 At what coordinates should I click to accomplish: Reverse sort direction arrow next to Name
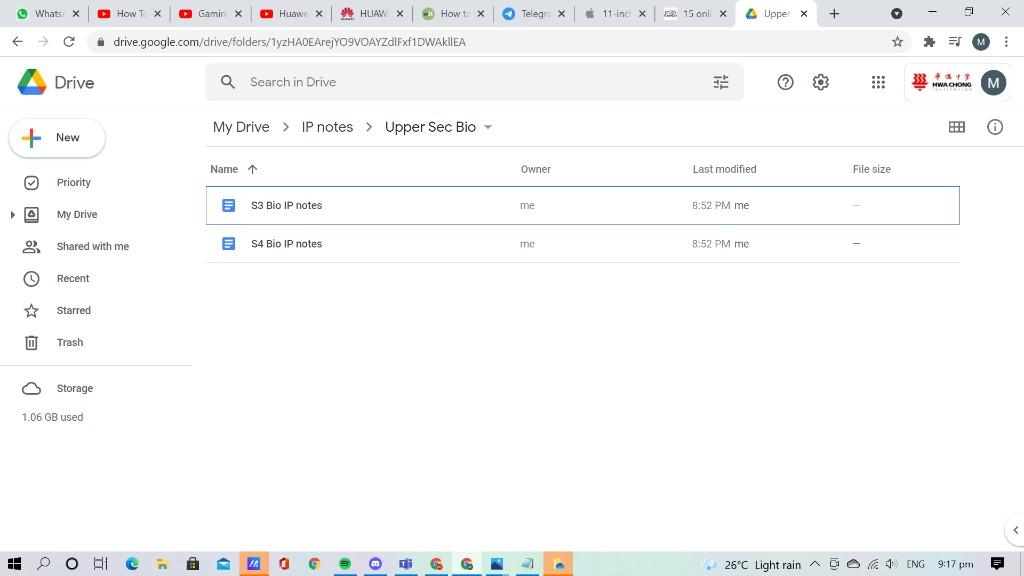tap(252, 169)
